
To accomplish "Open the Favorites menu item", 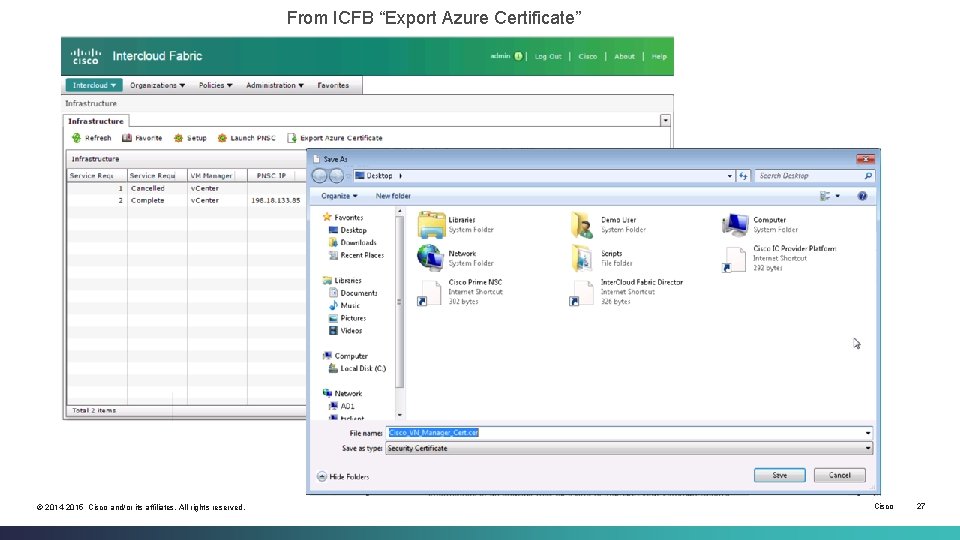I will pos(333,85).
